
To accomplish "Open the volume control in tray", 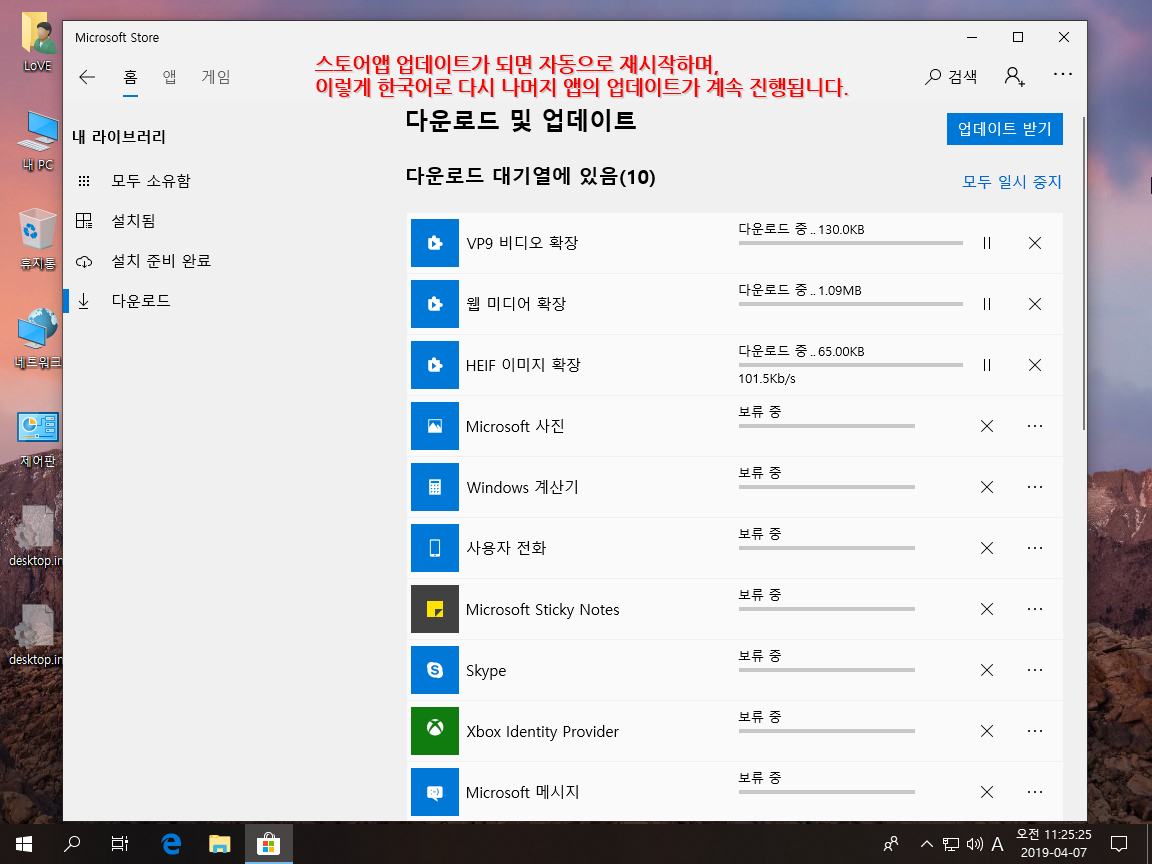I will [974, 844].
